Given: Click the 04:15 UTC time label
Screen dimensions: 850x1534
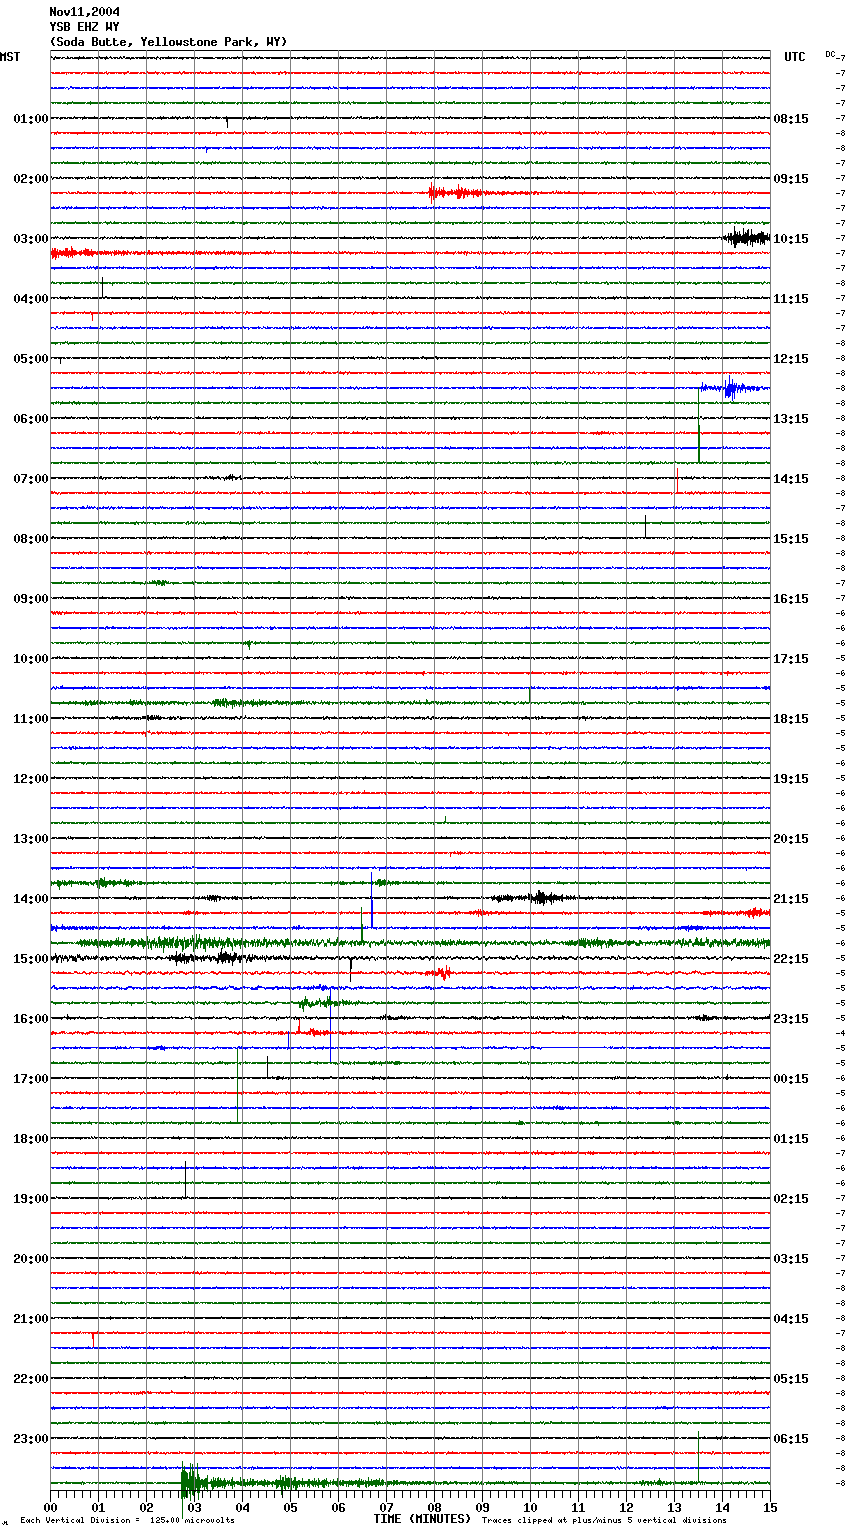Looking at the screenshot, I should [791, 1319].
